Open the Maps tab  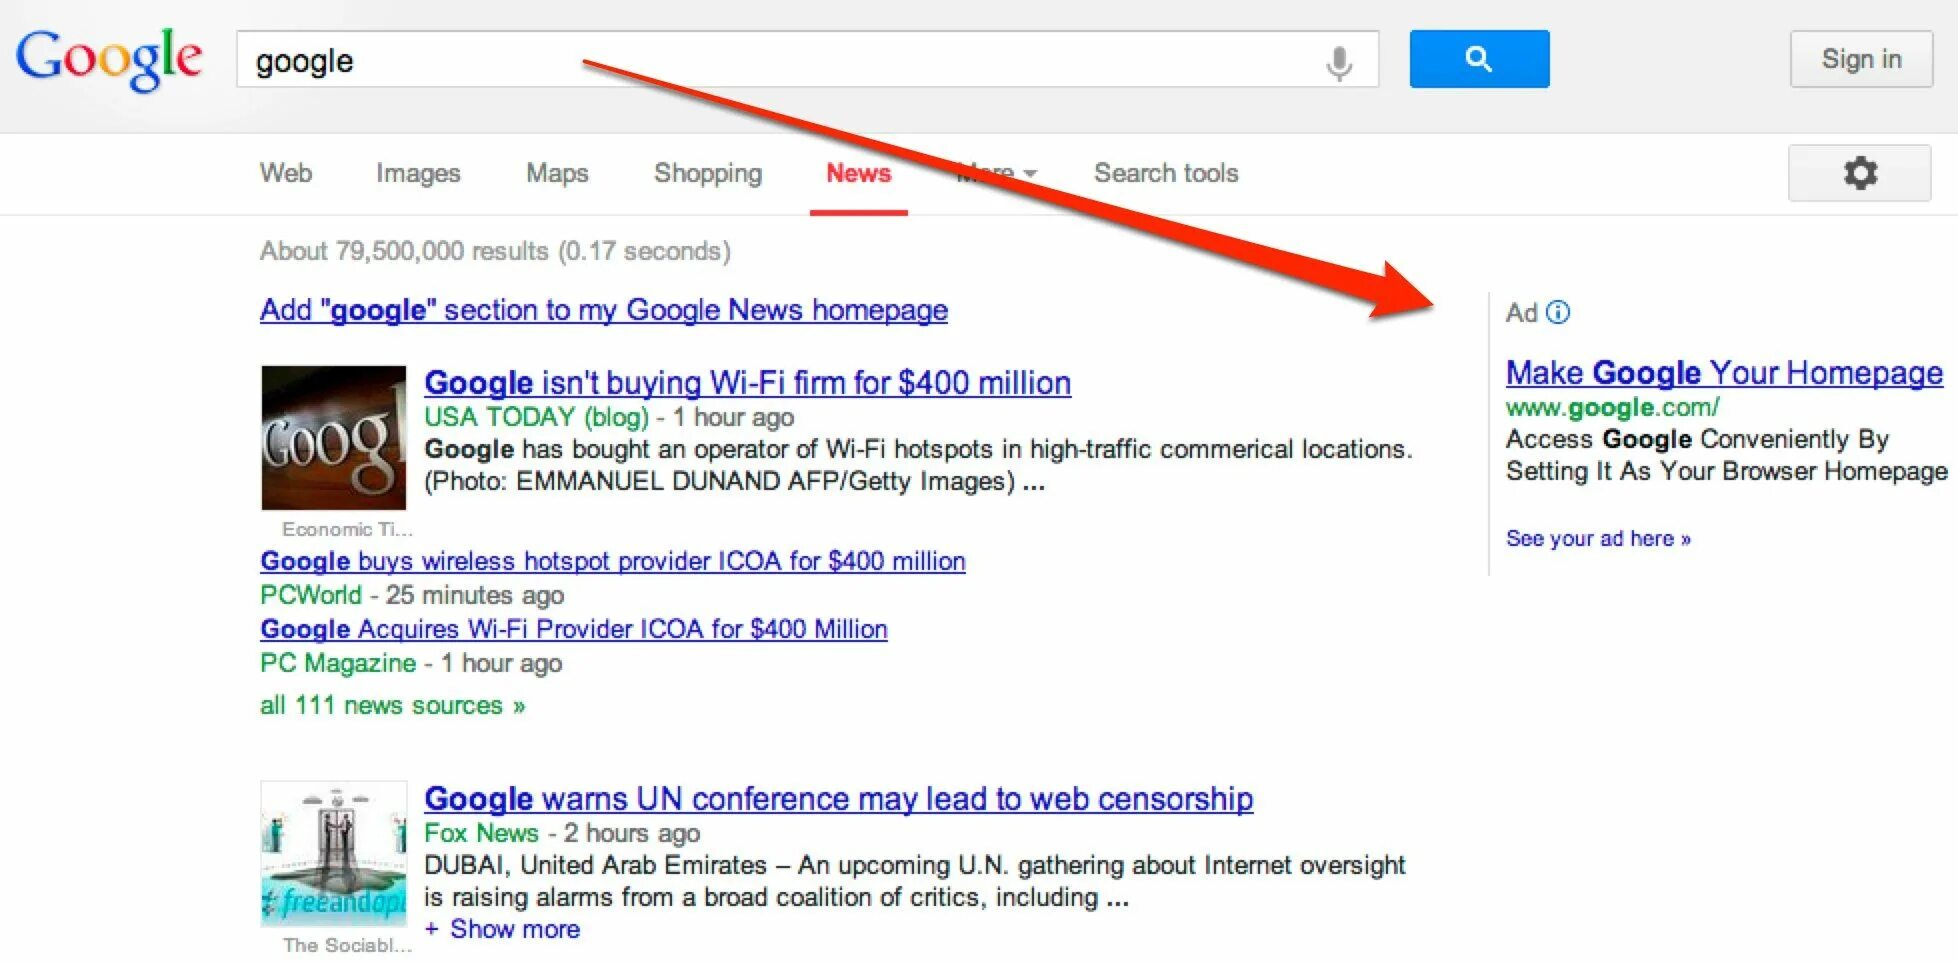coord(557,173)
